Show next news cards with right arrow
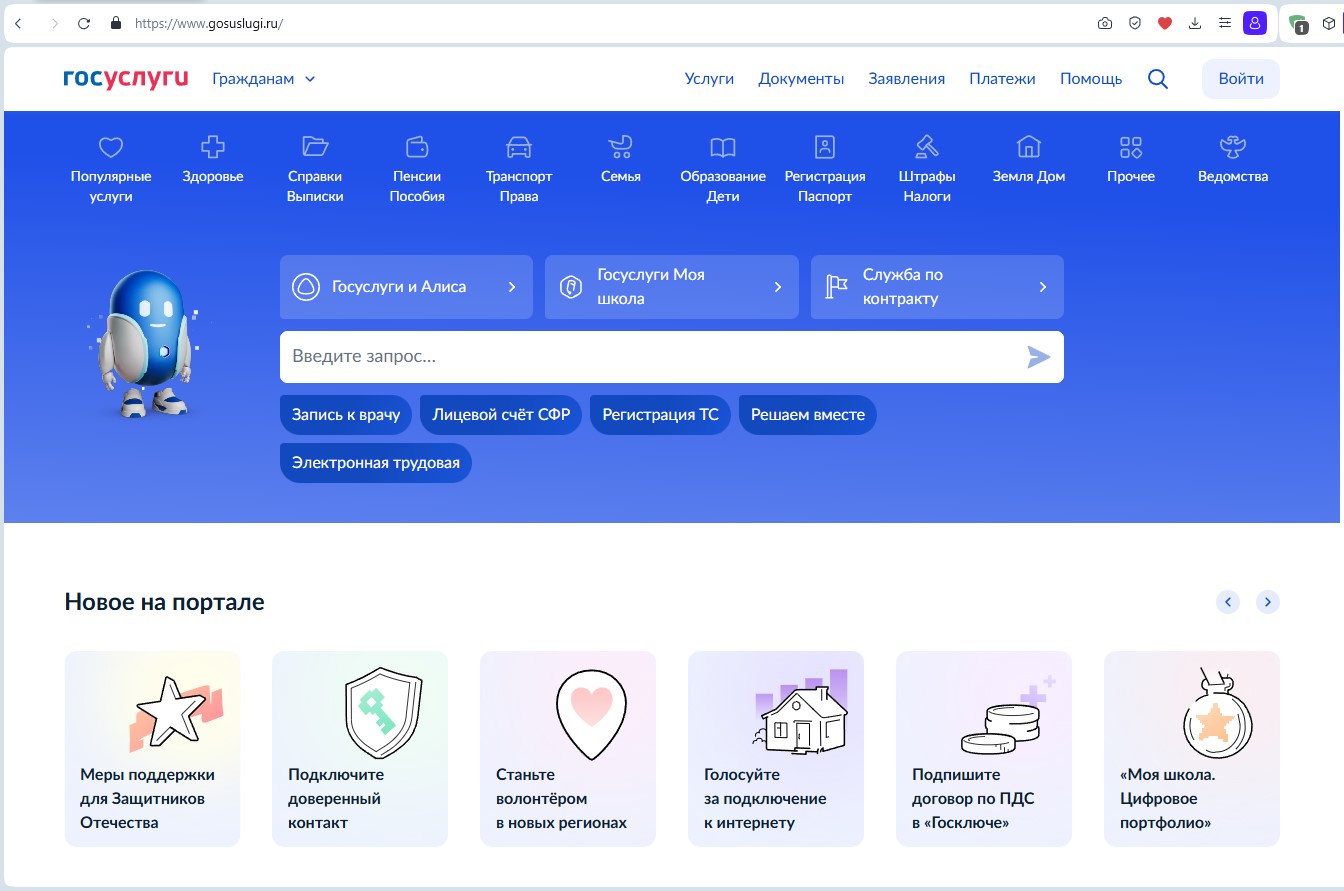The image size is (1344, 891). (x=1267, y=602)
